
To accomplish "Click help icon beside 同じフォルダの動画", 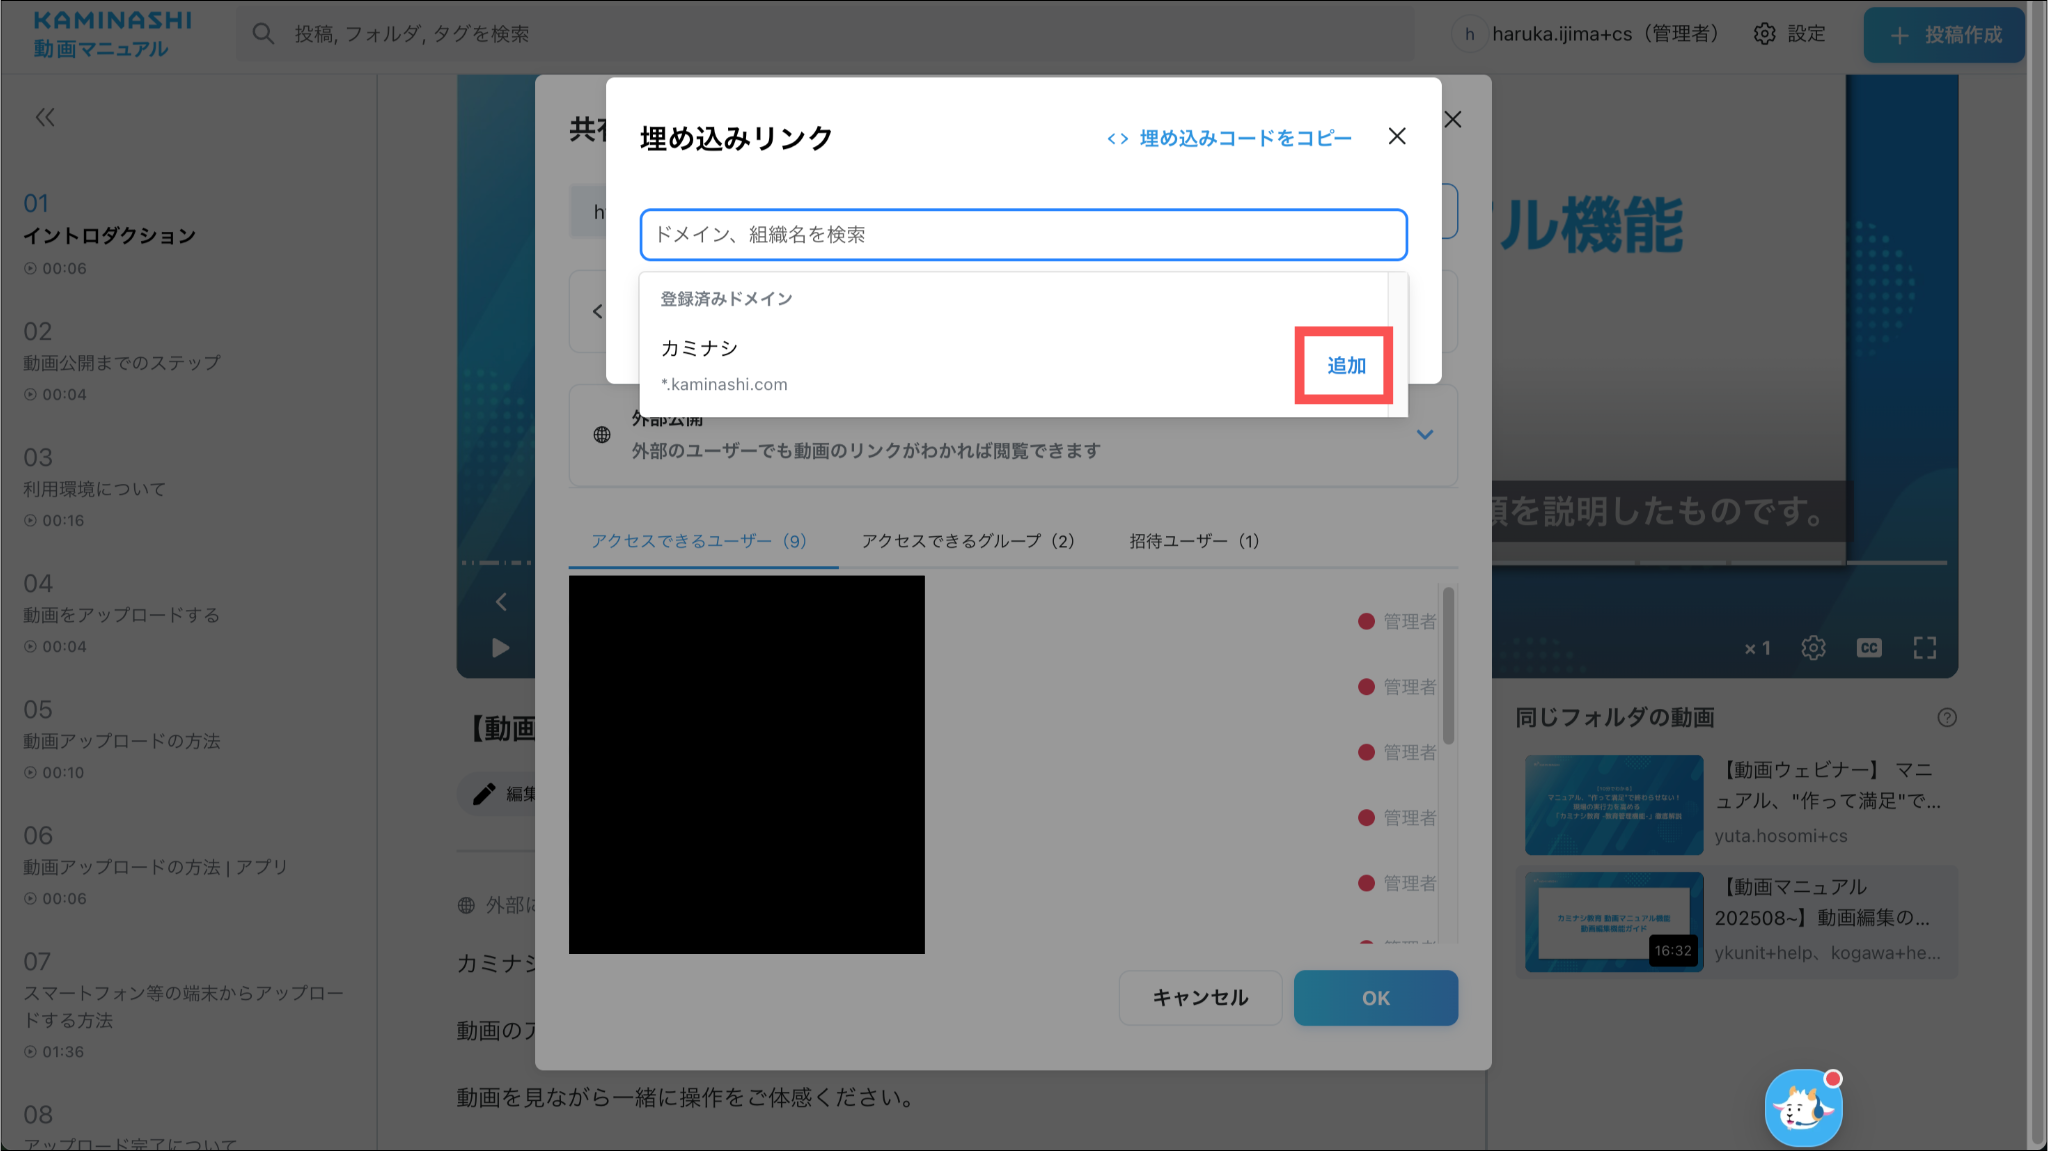I will pyautogui.click(x=1946, y=717).
